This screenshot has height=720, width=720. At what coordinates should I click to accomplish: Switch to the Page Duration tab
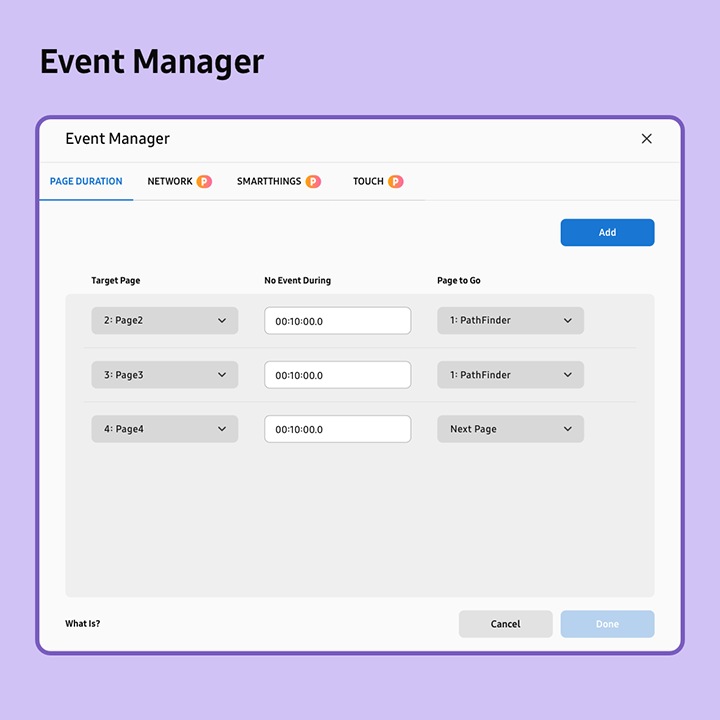[x=86, y=182]
